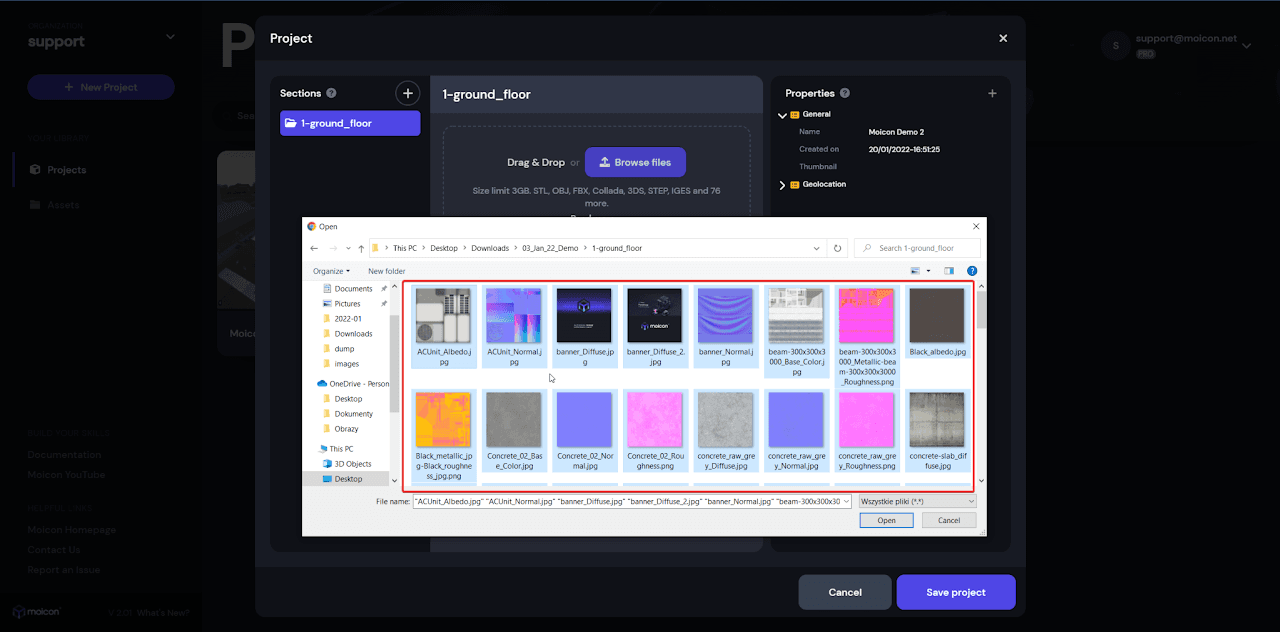
Task: Open the Organize menu
Action: 330,271
